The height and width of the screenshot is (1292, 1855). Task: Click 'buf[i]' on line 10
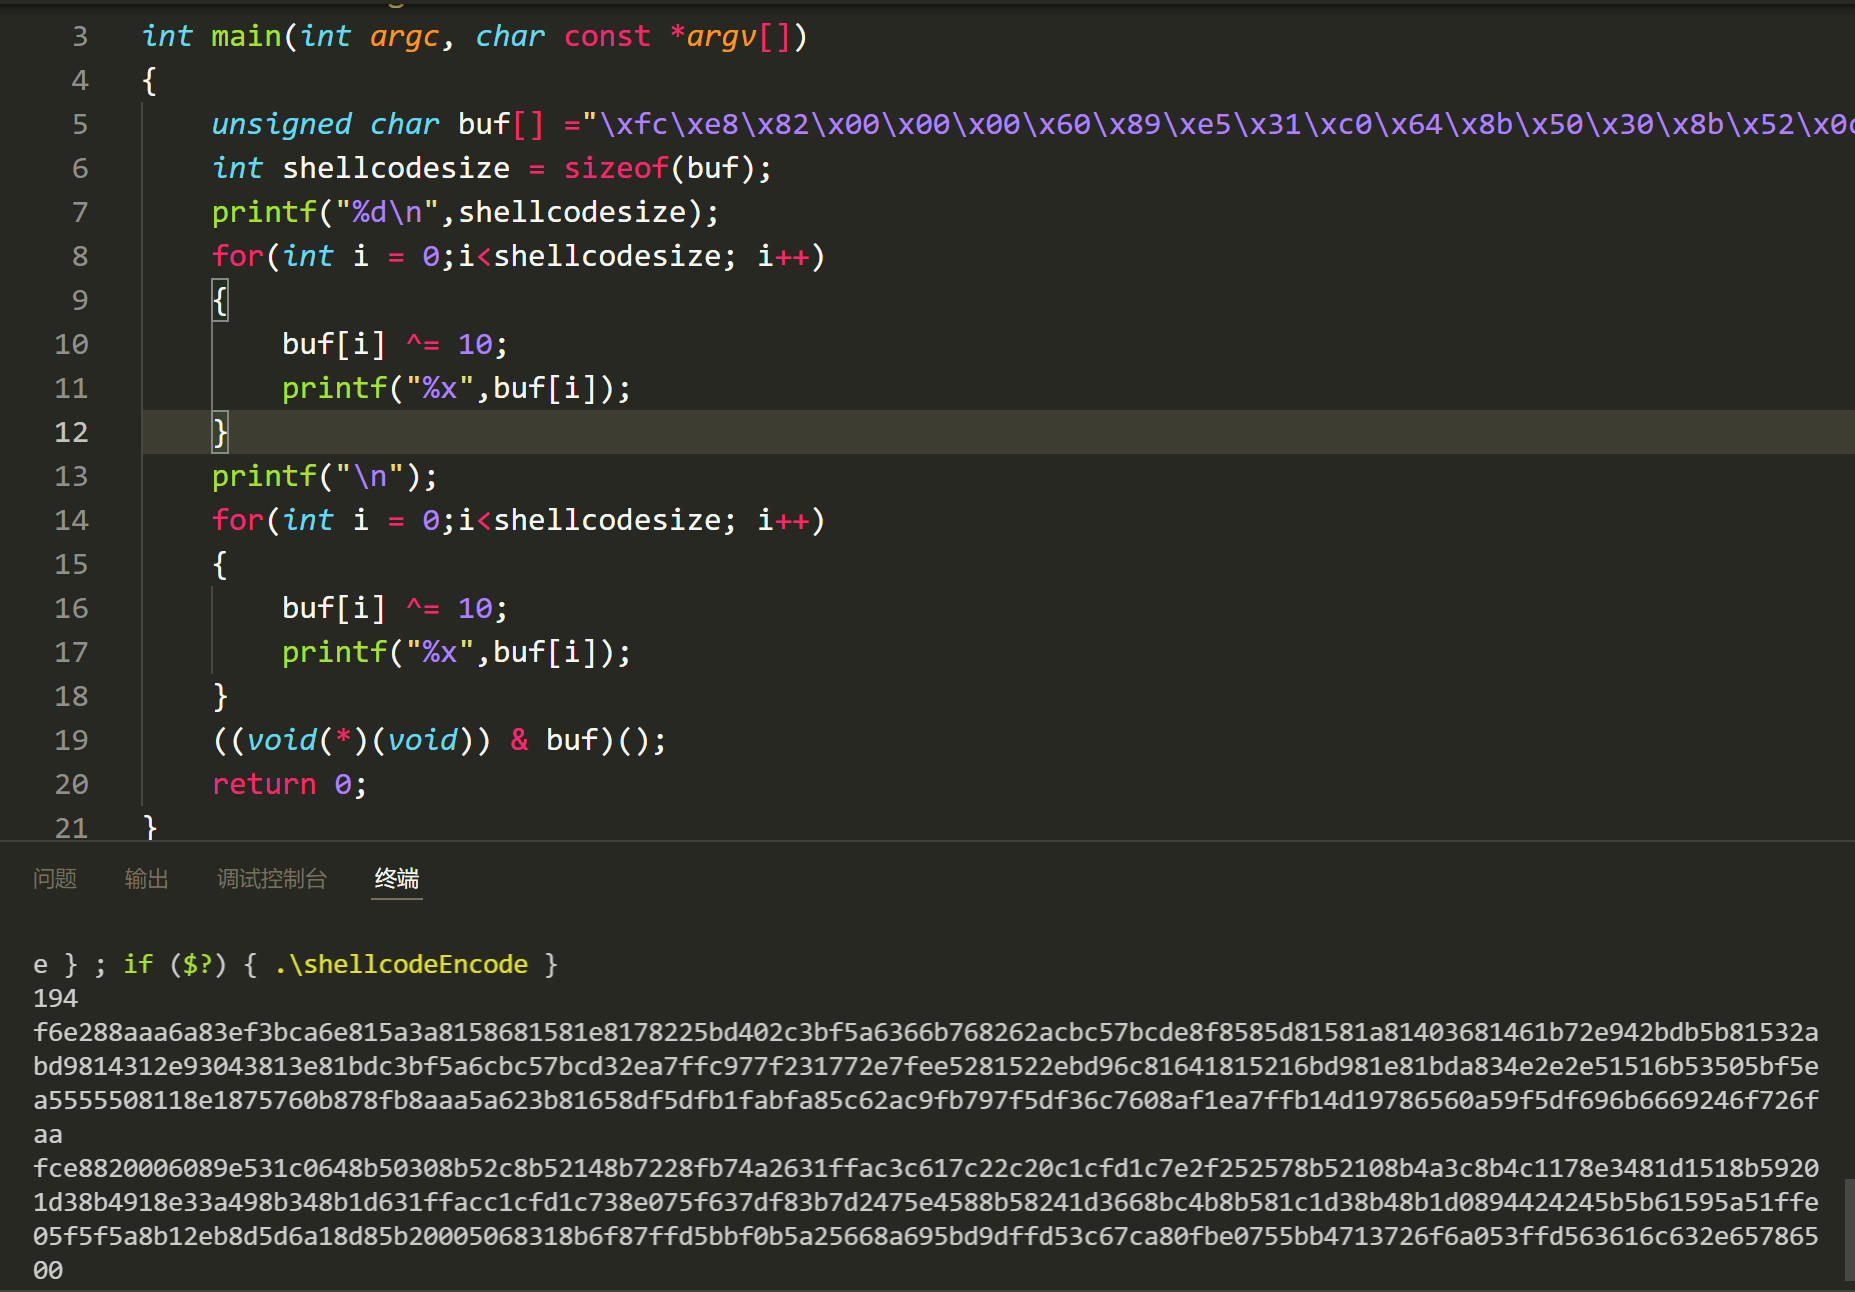click(334, 345)
